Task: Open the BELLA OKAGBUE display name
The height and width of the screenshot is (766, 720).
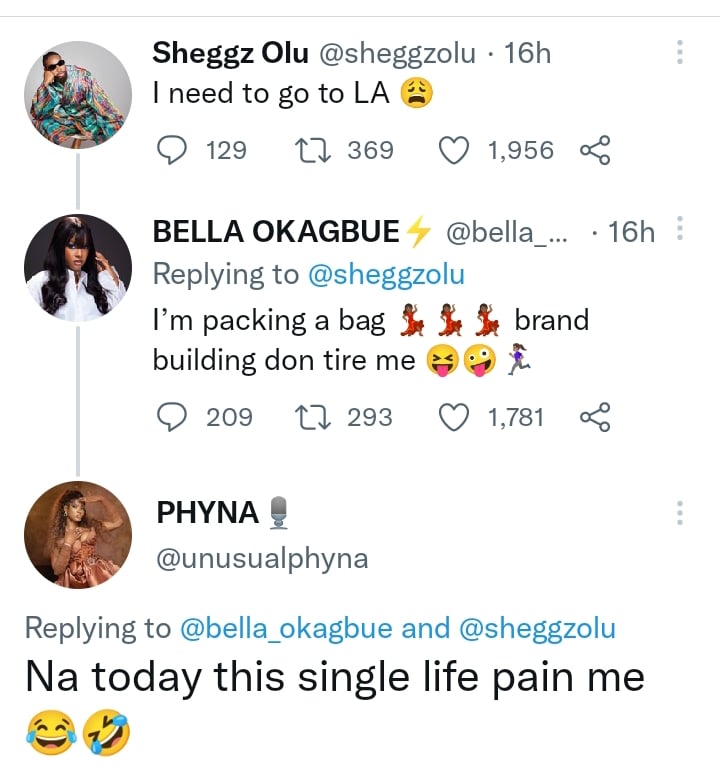Action: (x=277, y=232)
